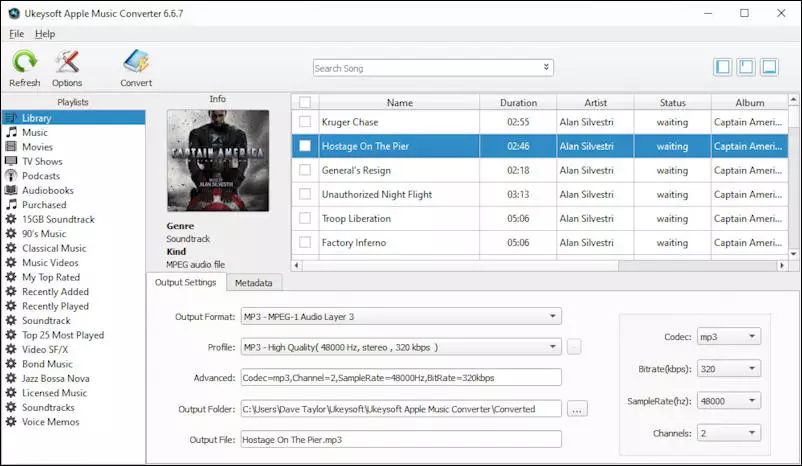Open Podcasts playlist in sidebar
The width and height of the screenshot is (802, 466).
[41, 176]
